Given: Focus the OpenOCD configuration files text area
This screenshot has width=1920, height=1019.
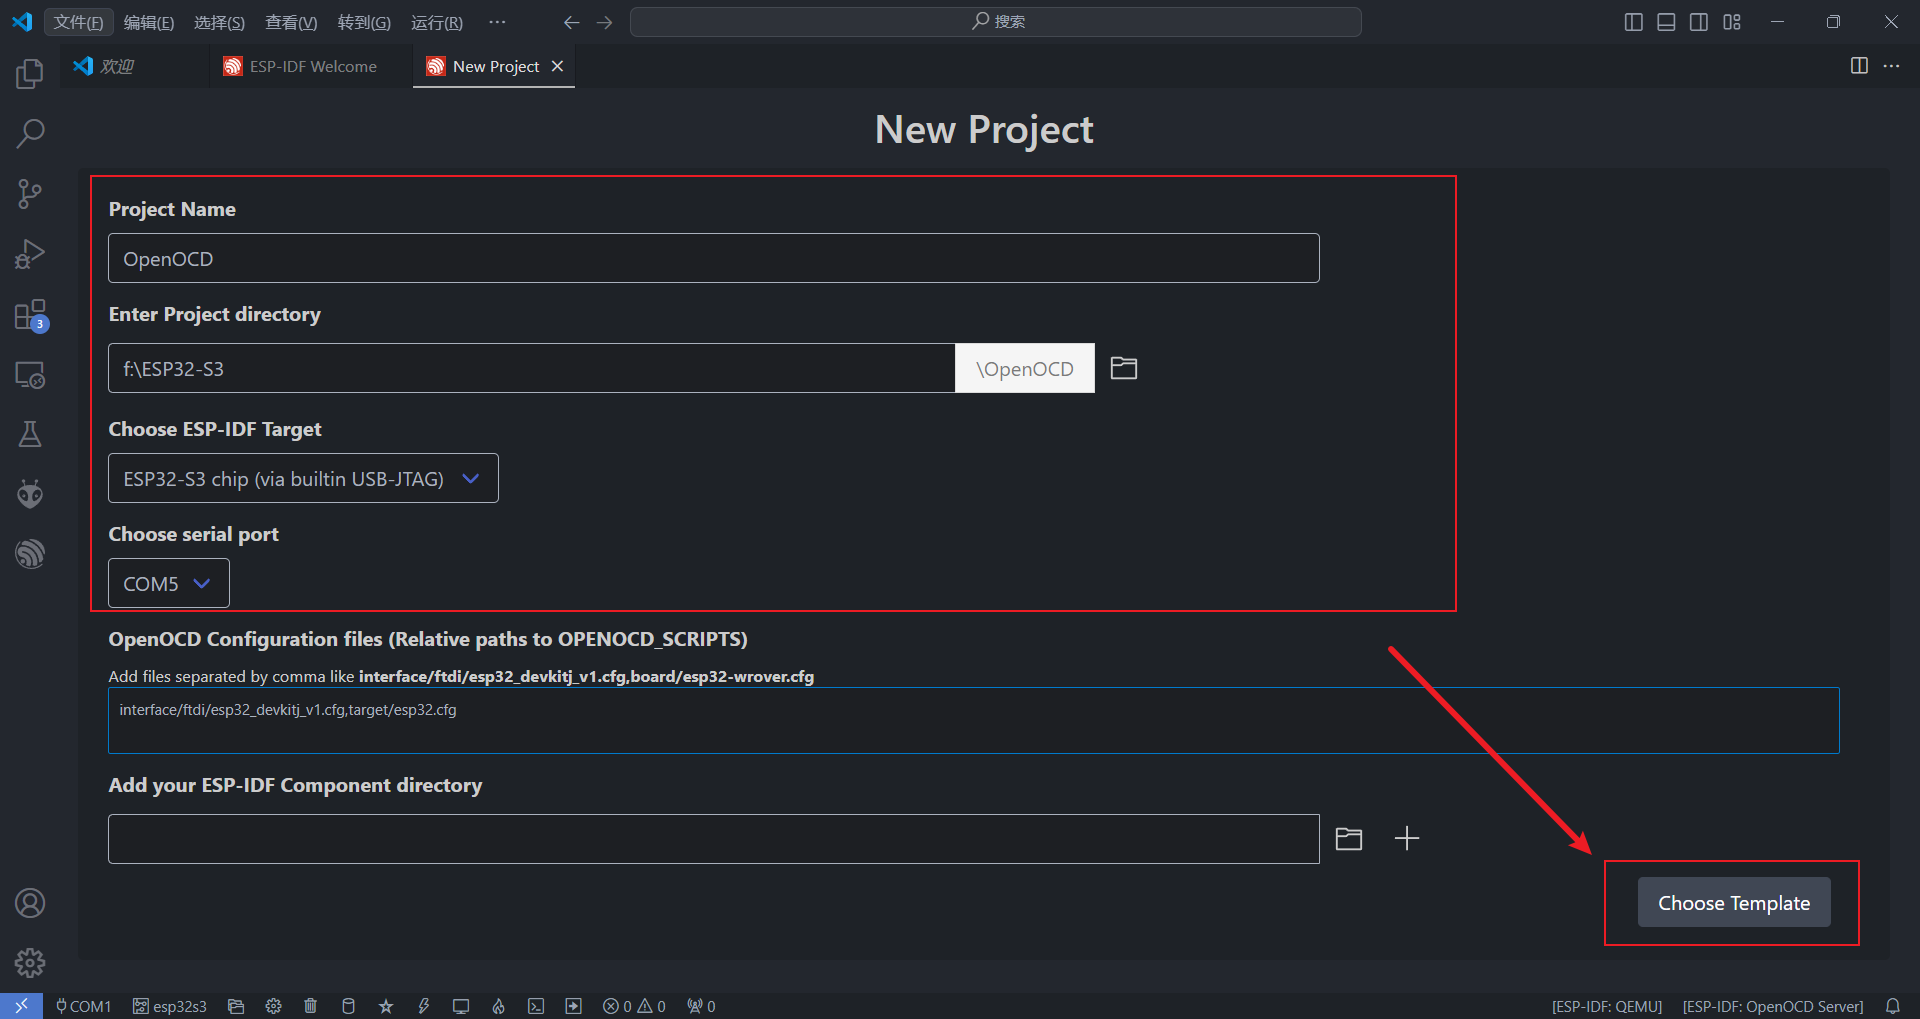Looking at the screenshot, I should (x=974, y=720).
